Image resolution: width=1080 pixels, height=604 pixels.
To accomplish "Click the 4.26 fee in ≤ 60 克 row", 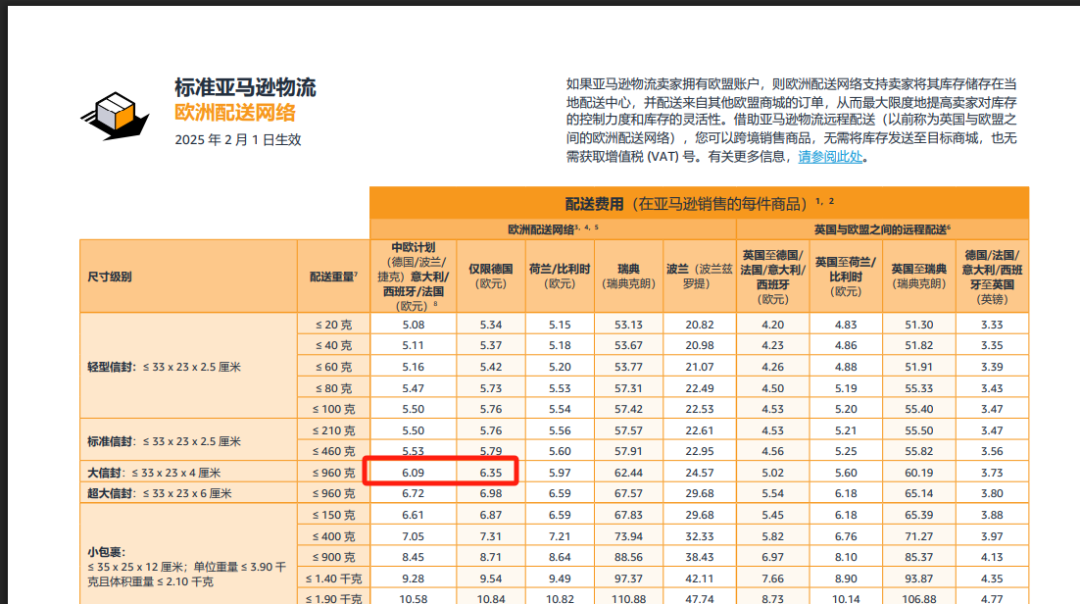I will [x=772, y=367].
